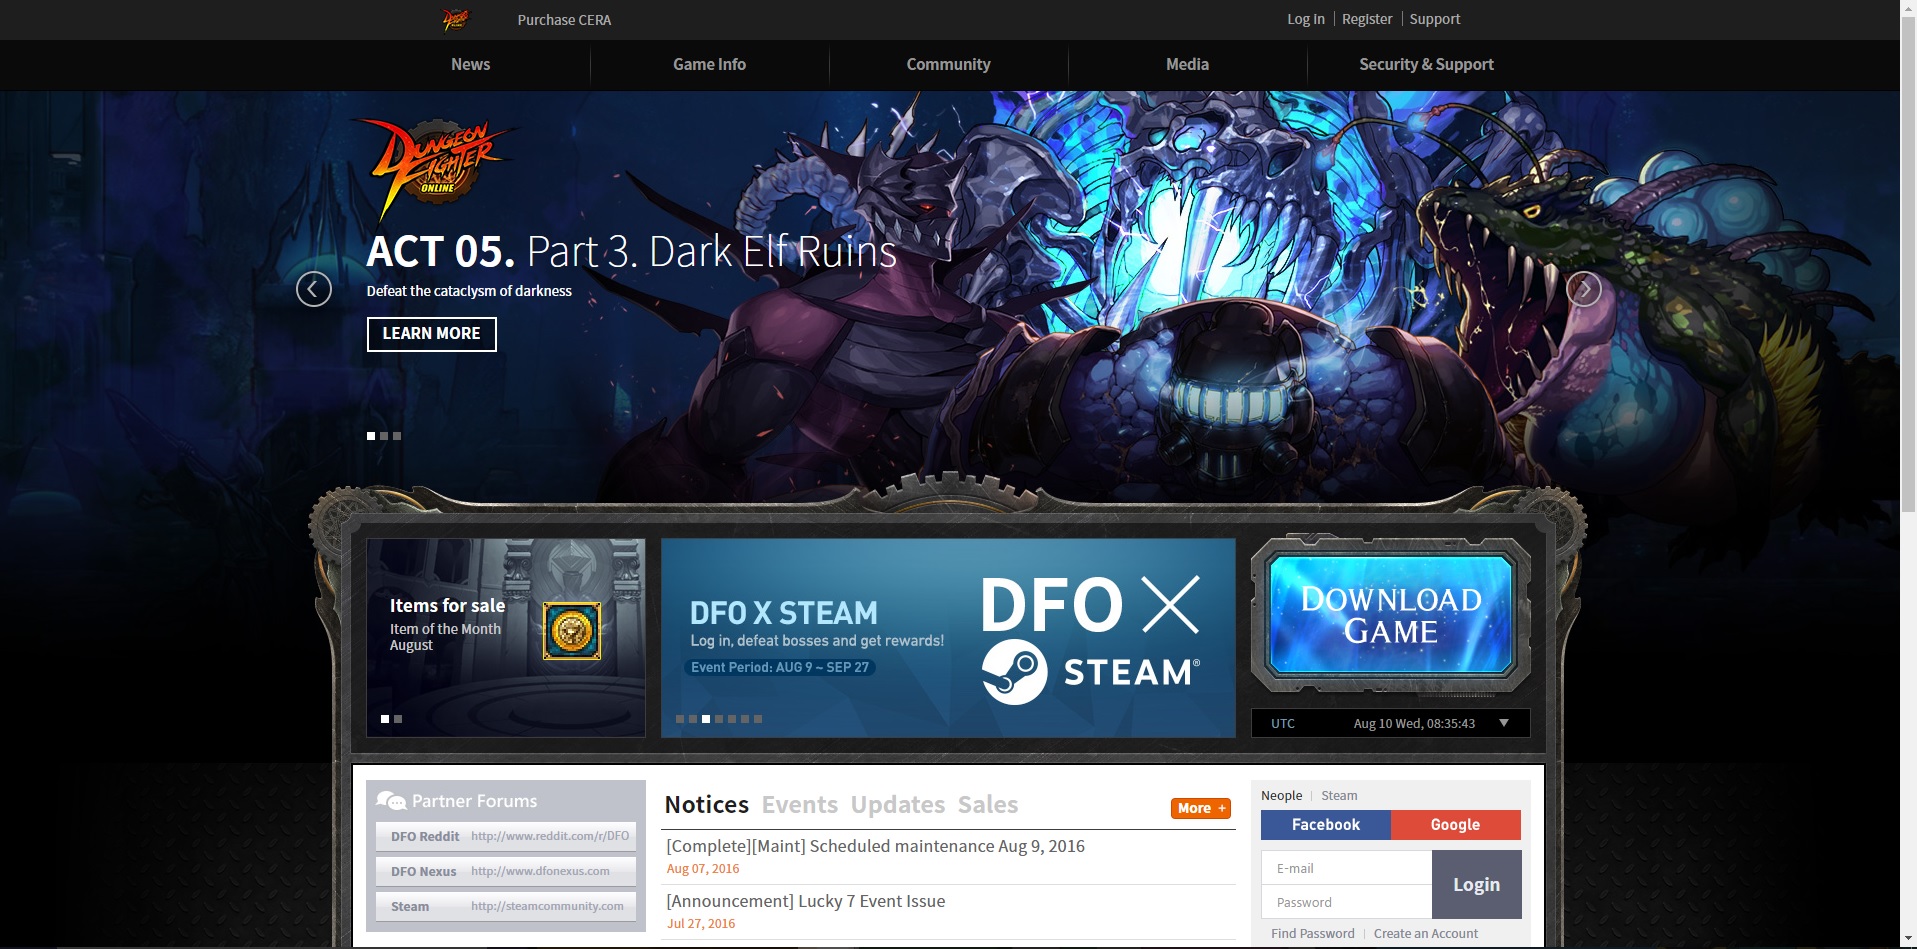The height and width of the screenshot is (949, 1917).
Task: Focus the E-mail input field
Action: [1347, 868]
